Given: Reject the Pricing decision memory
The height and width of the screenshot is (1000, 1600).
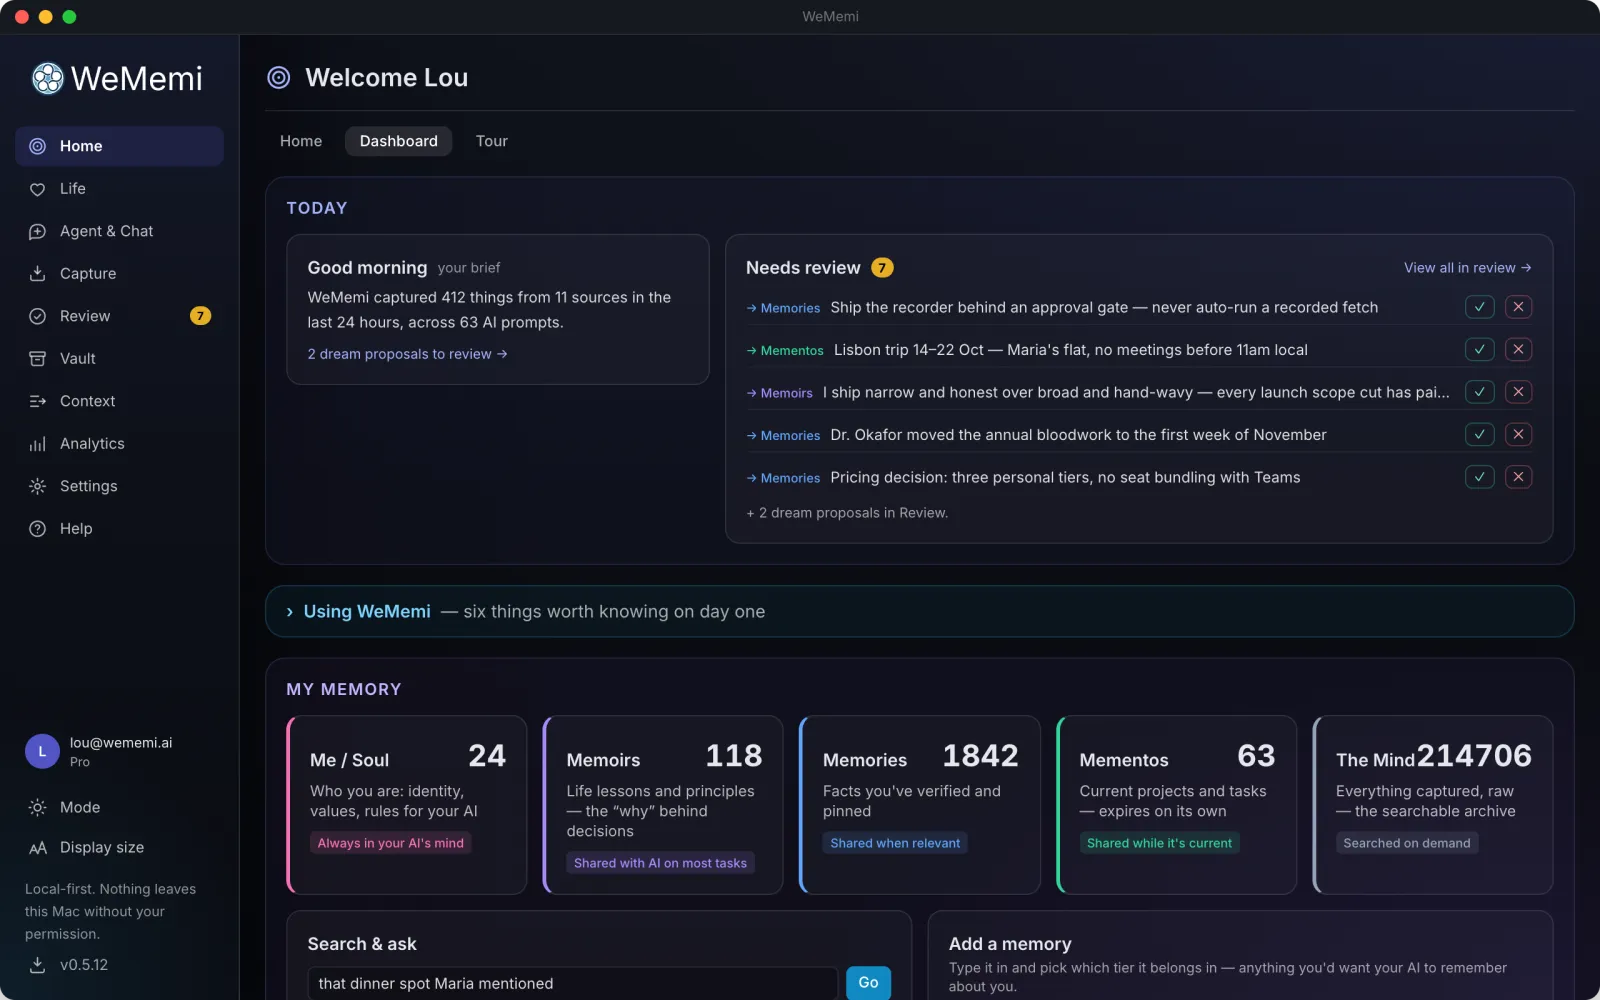Looking at the screenshot, I should tap(1518, 477).
